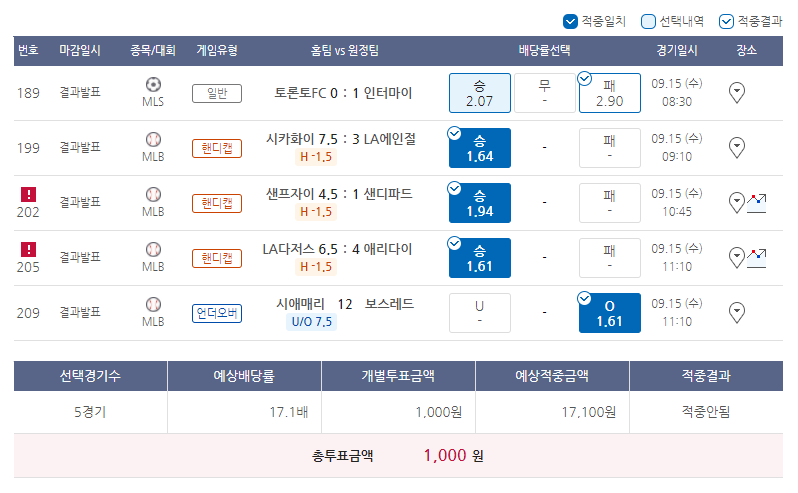This screenshot has height=493, width=798.
Task: Click the 마감일시 column header
Action: (x=80, y=50)
